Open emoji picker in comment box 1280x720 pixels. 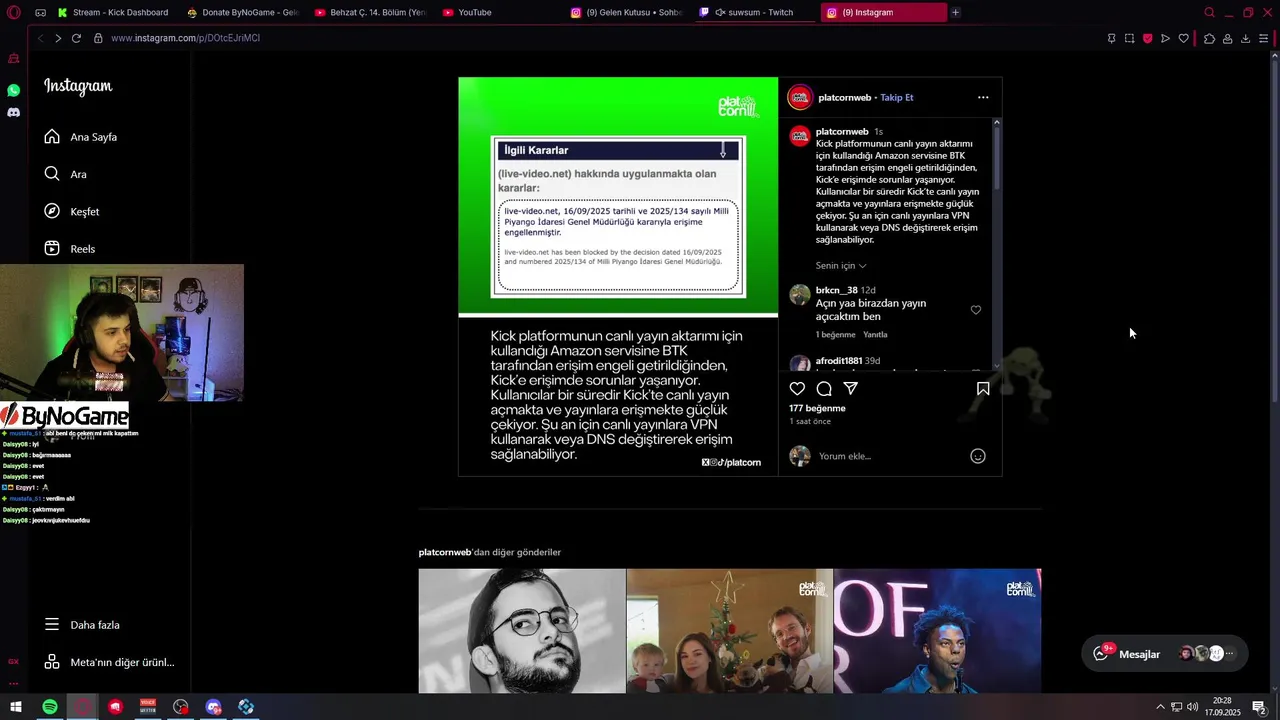tap(978, 456)
